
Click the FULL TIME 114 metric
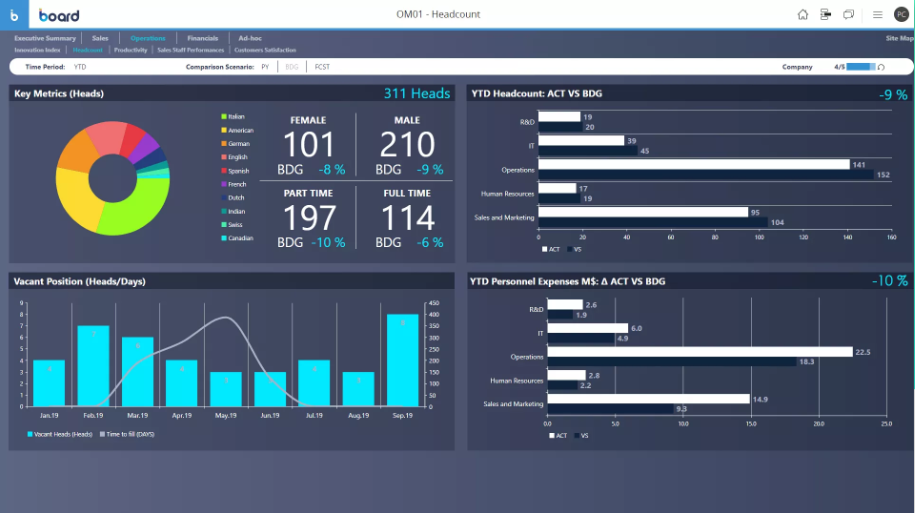point(407,219)
